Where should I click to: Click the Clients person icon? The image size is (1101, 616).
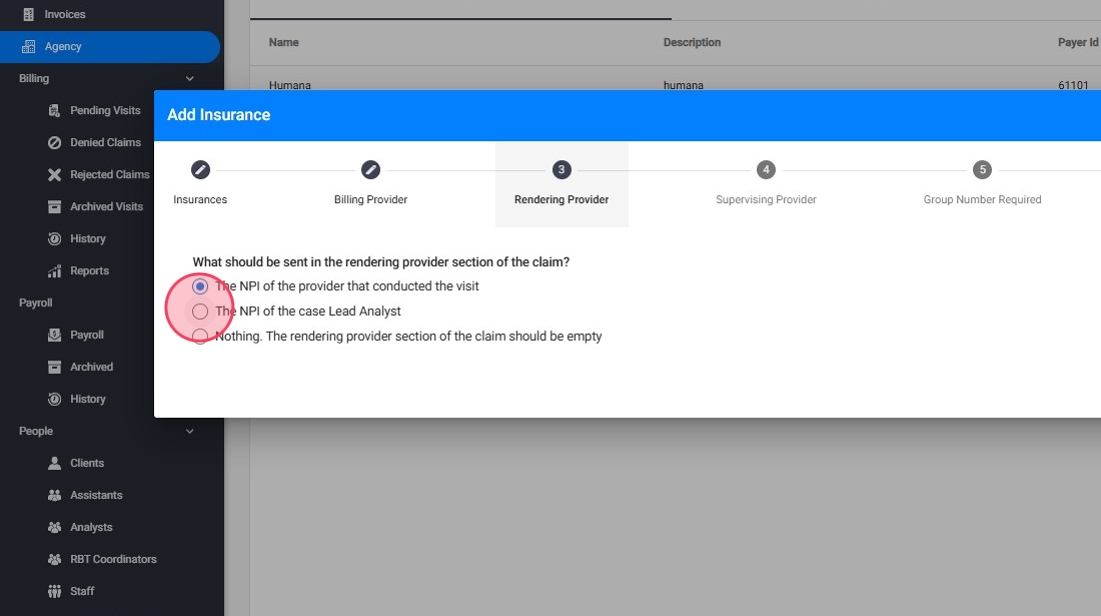point(54,463)
